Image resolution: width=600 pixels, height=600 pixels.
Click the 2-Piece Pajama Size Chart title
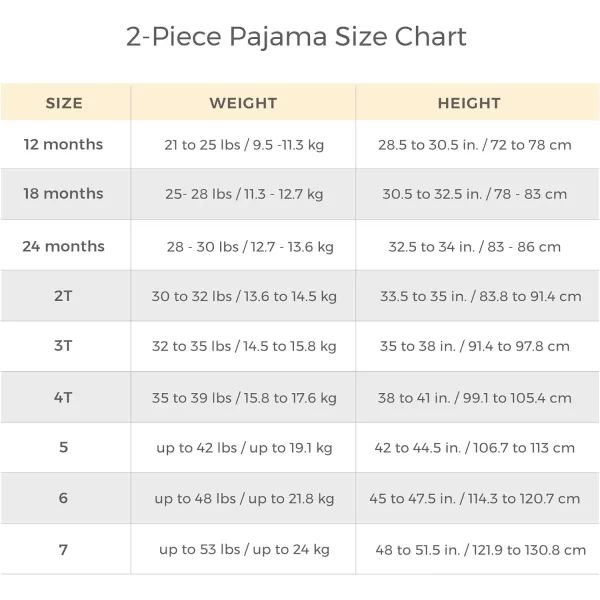(x=296, y=38)
